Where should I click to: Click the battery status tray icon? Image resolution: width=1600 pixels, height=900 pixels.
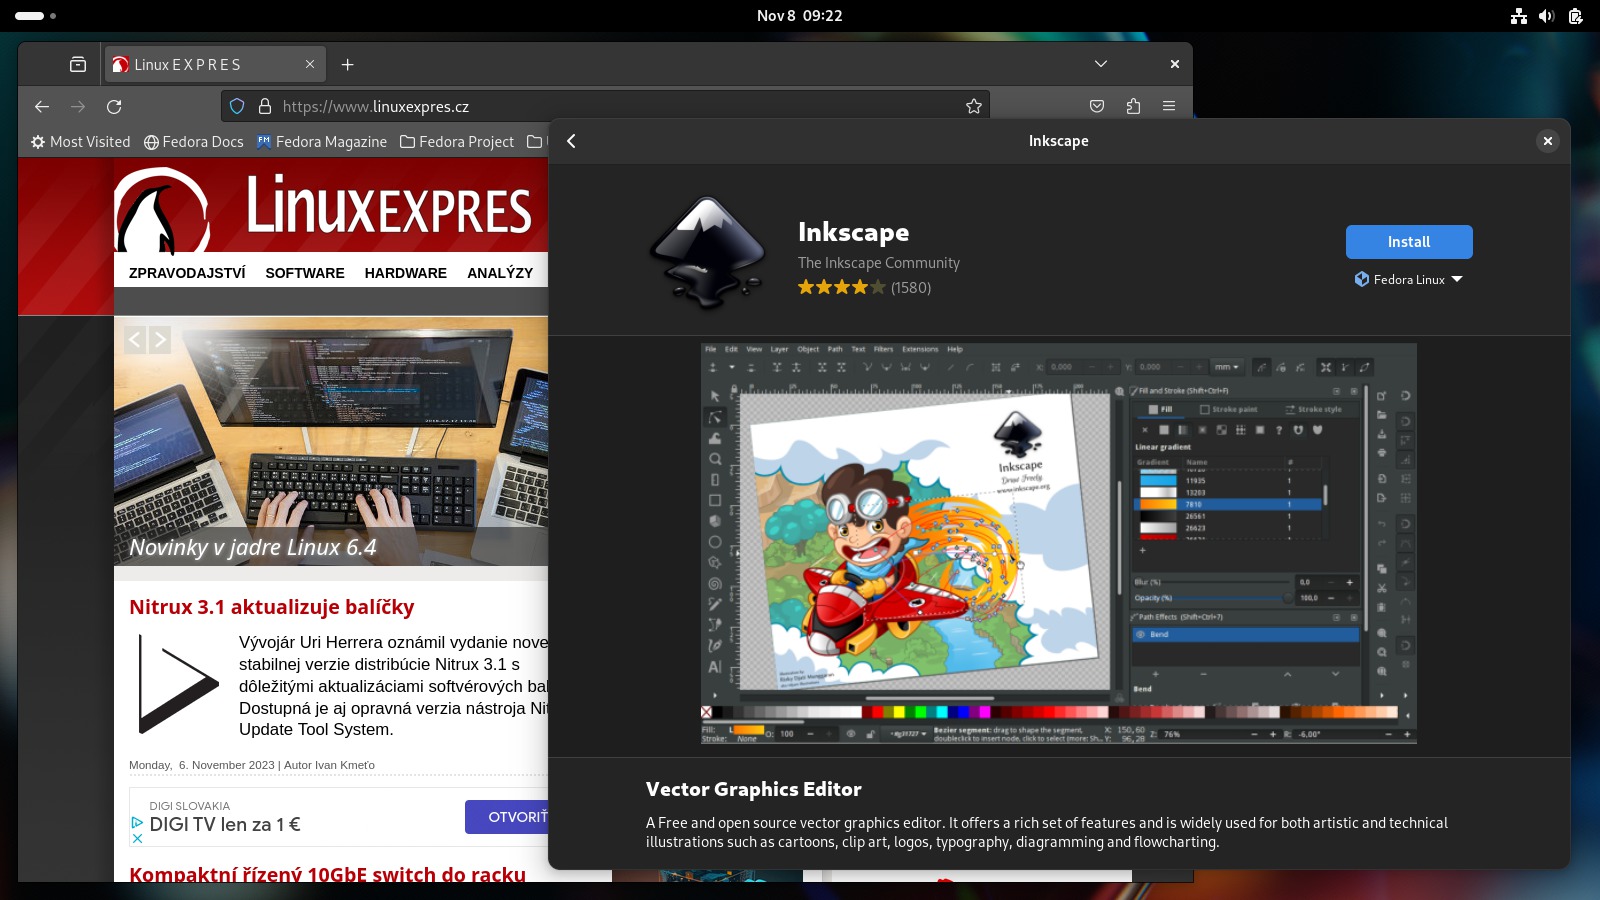(x=1575, y=16)
